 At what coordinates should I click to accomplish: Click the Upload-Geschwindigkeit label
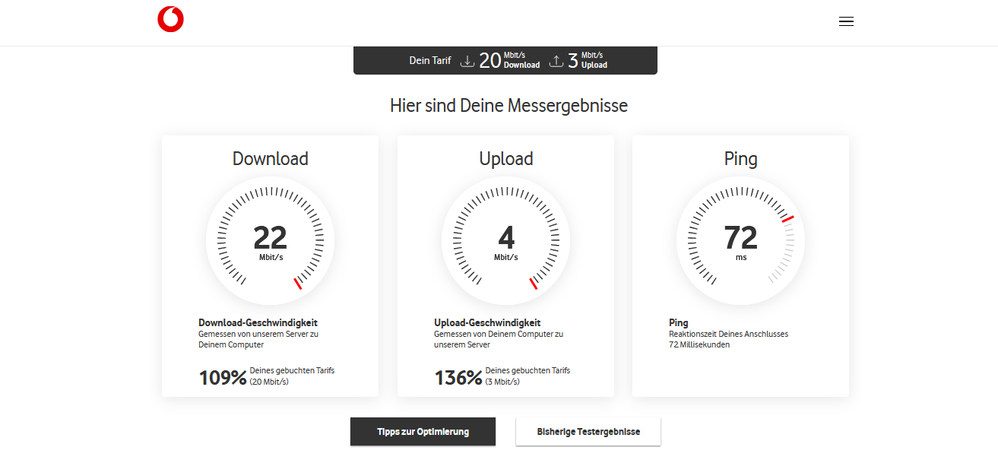(x=488, y=323)
